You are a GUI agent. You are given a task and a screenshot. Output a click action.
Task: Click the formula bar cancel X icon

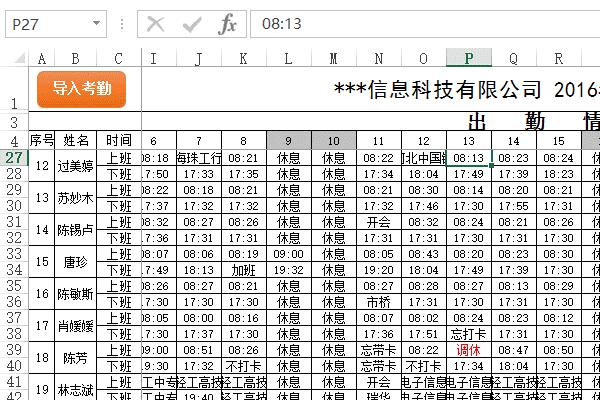pyautogui.click(x=155, y=24)
